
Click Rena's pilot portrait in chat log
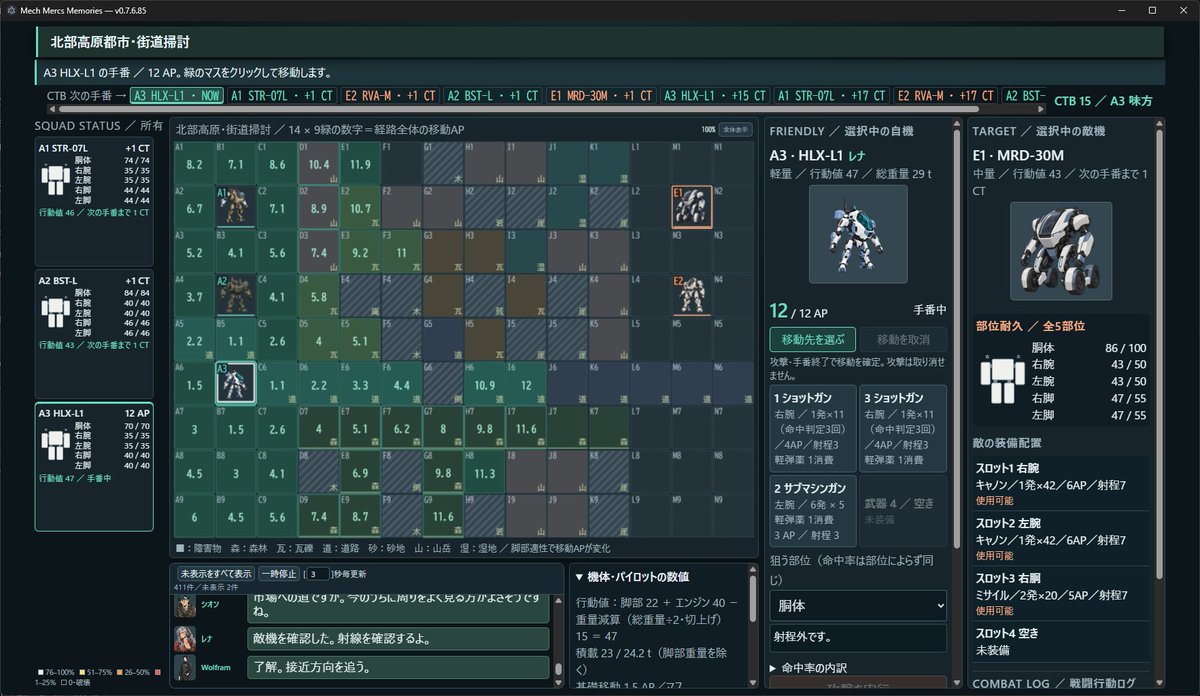(x=184, y=638)
